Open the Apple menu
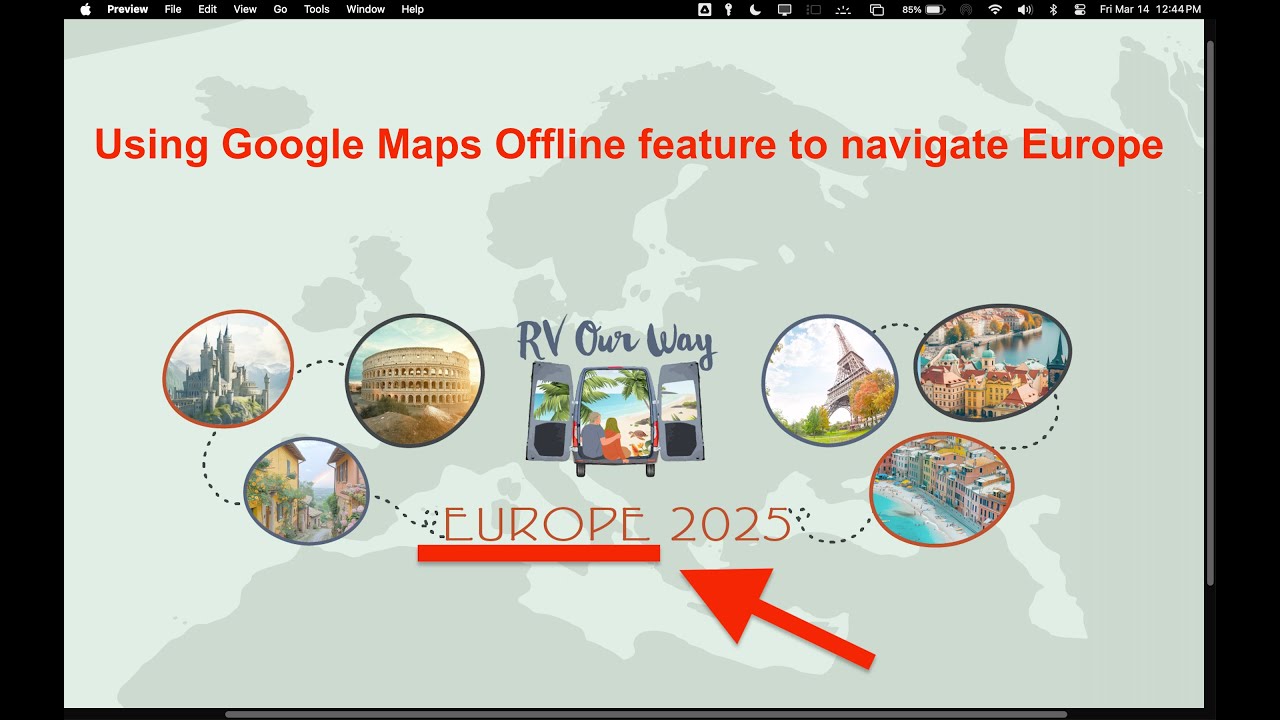Screen dimensions: 1280x720 tap(85, 9)
